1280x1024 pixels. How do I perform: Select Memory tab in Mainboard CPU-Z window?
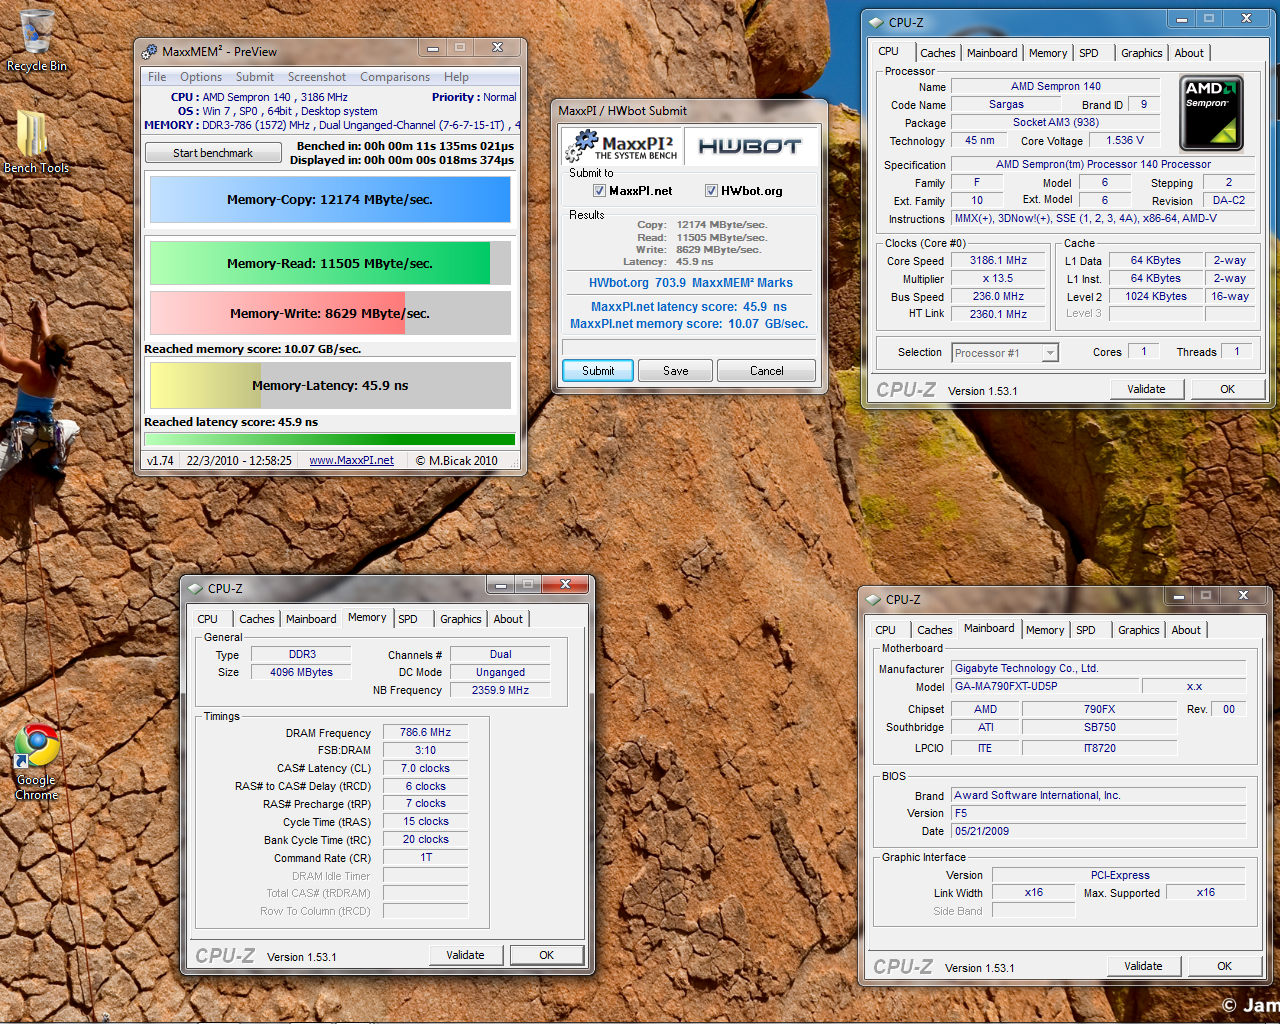click(x=1045, y=630)
